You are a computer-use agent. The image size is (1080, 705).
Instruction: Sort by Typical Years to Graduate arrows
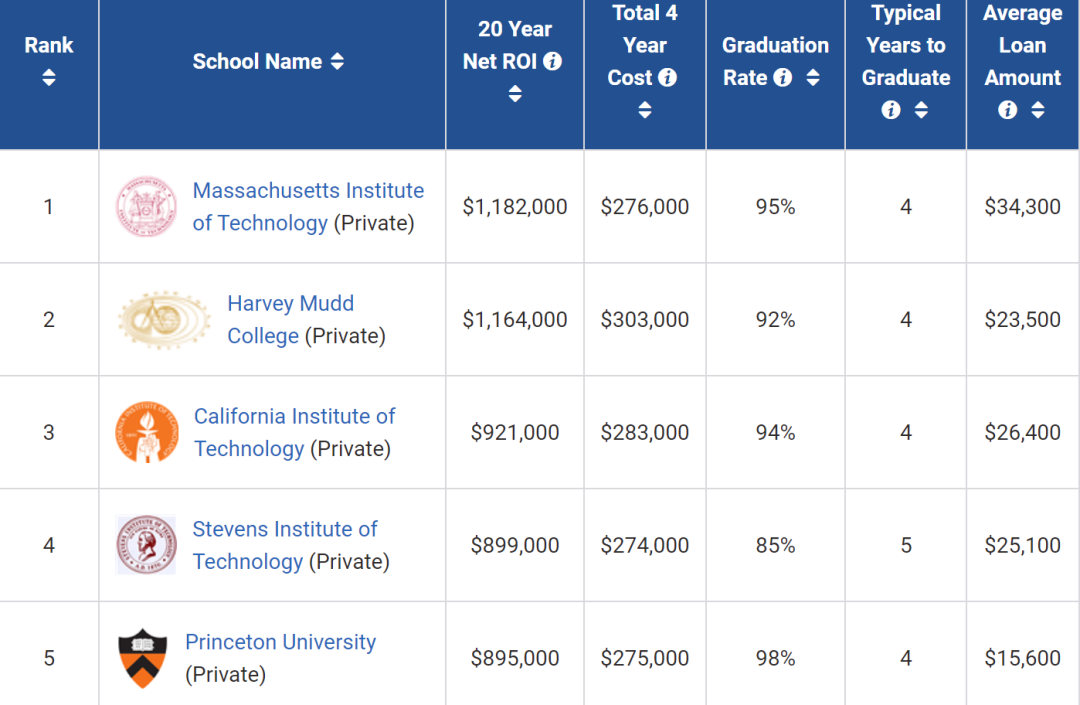click(x=921, y=110)
